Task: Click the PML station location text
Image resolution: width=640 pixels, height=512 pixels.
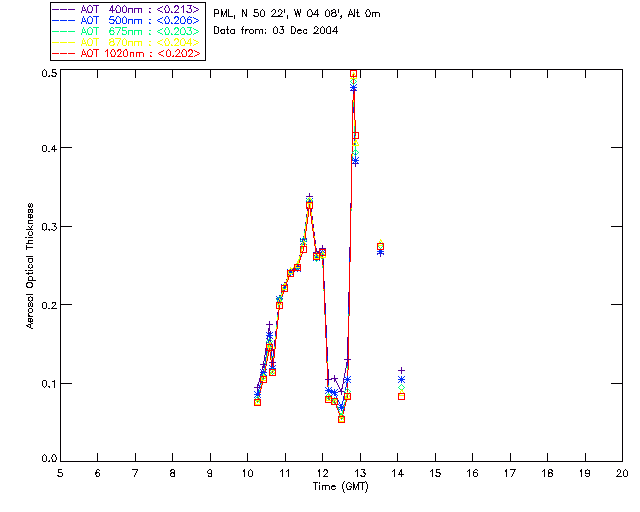Action: click(297, 13)
